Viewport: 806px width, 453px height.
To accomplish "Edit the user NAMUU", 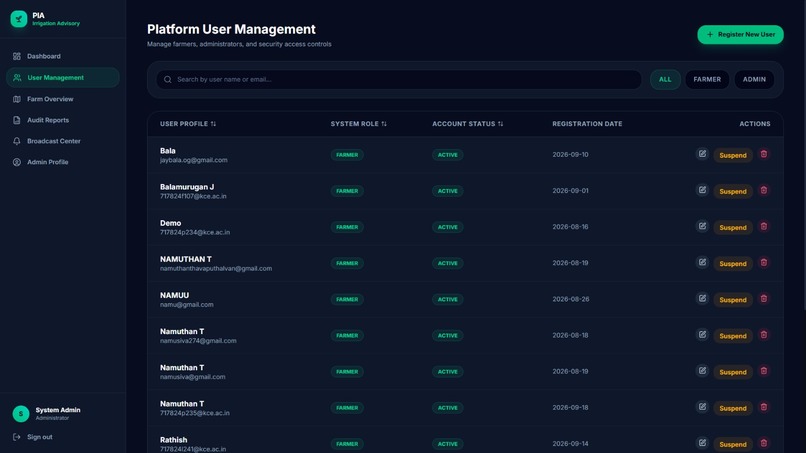I will [702, 299].
